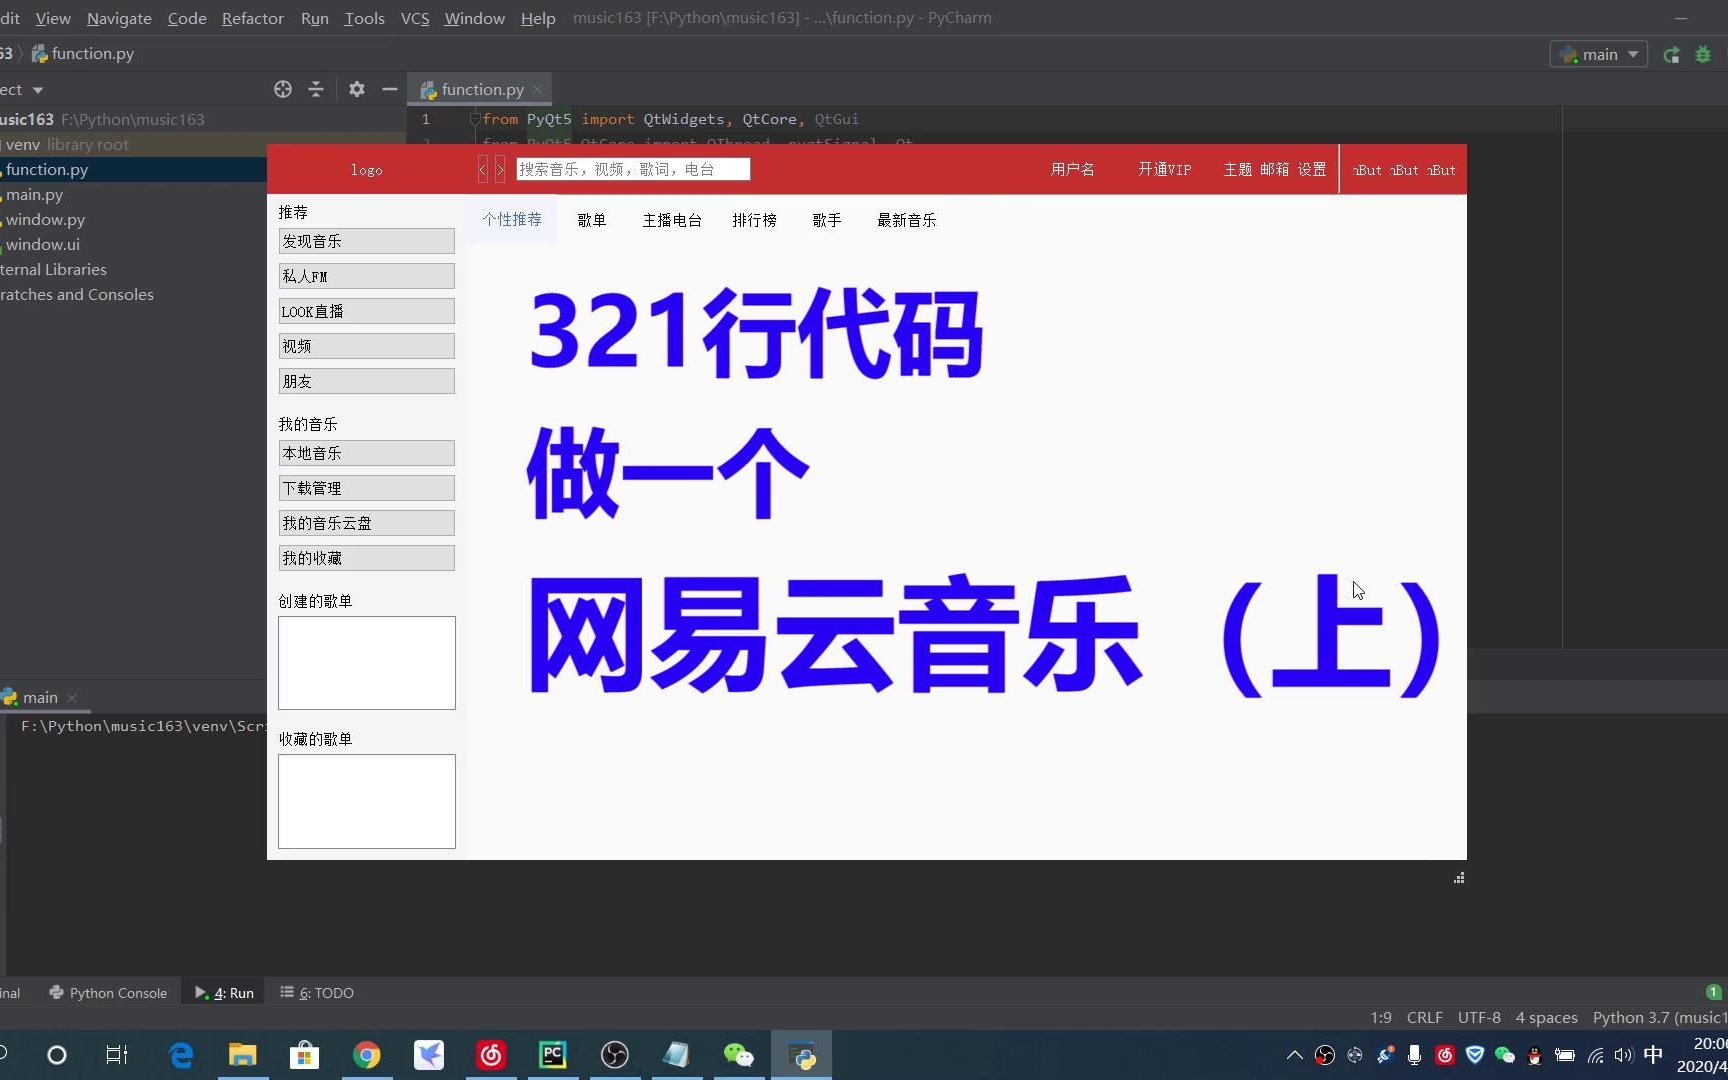
Task: Open the VCS menu
Action: [x=415, y=18]
